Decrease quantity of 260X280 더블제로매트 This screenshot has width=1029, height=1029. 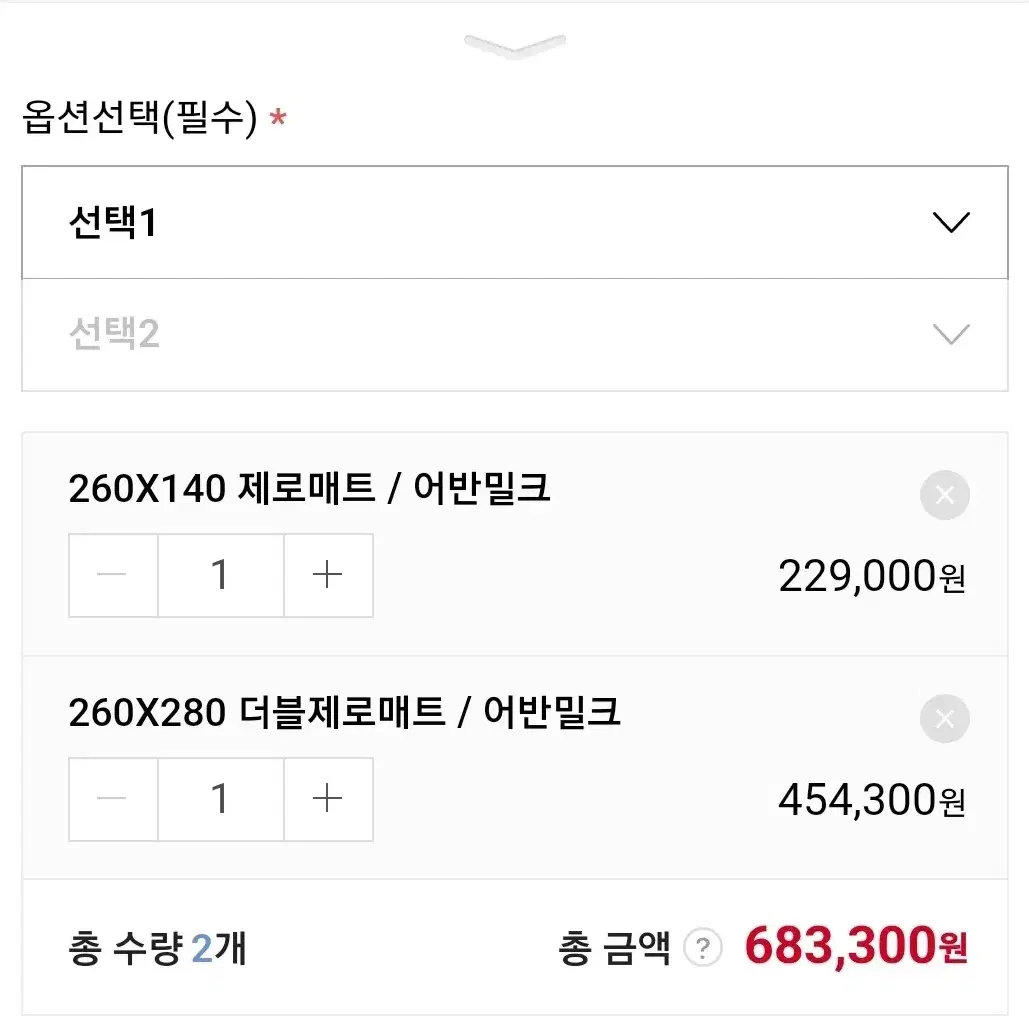[x=113, y=799]
